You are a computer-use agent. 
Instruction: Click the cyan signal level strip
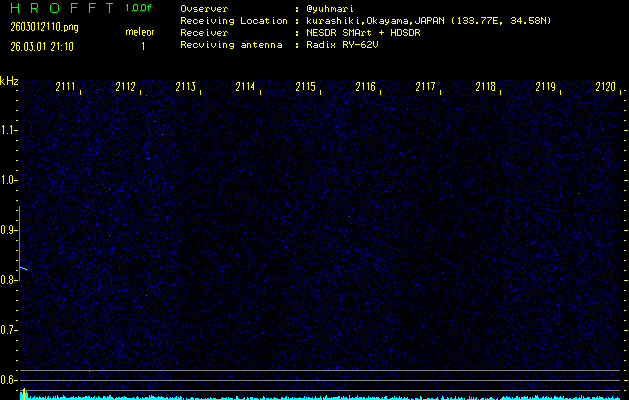point(320,396)
